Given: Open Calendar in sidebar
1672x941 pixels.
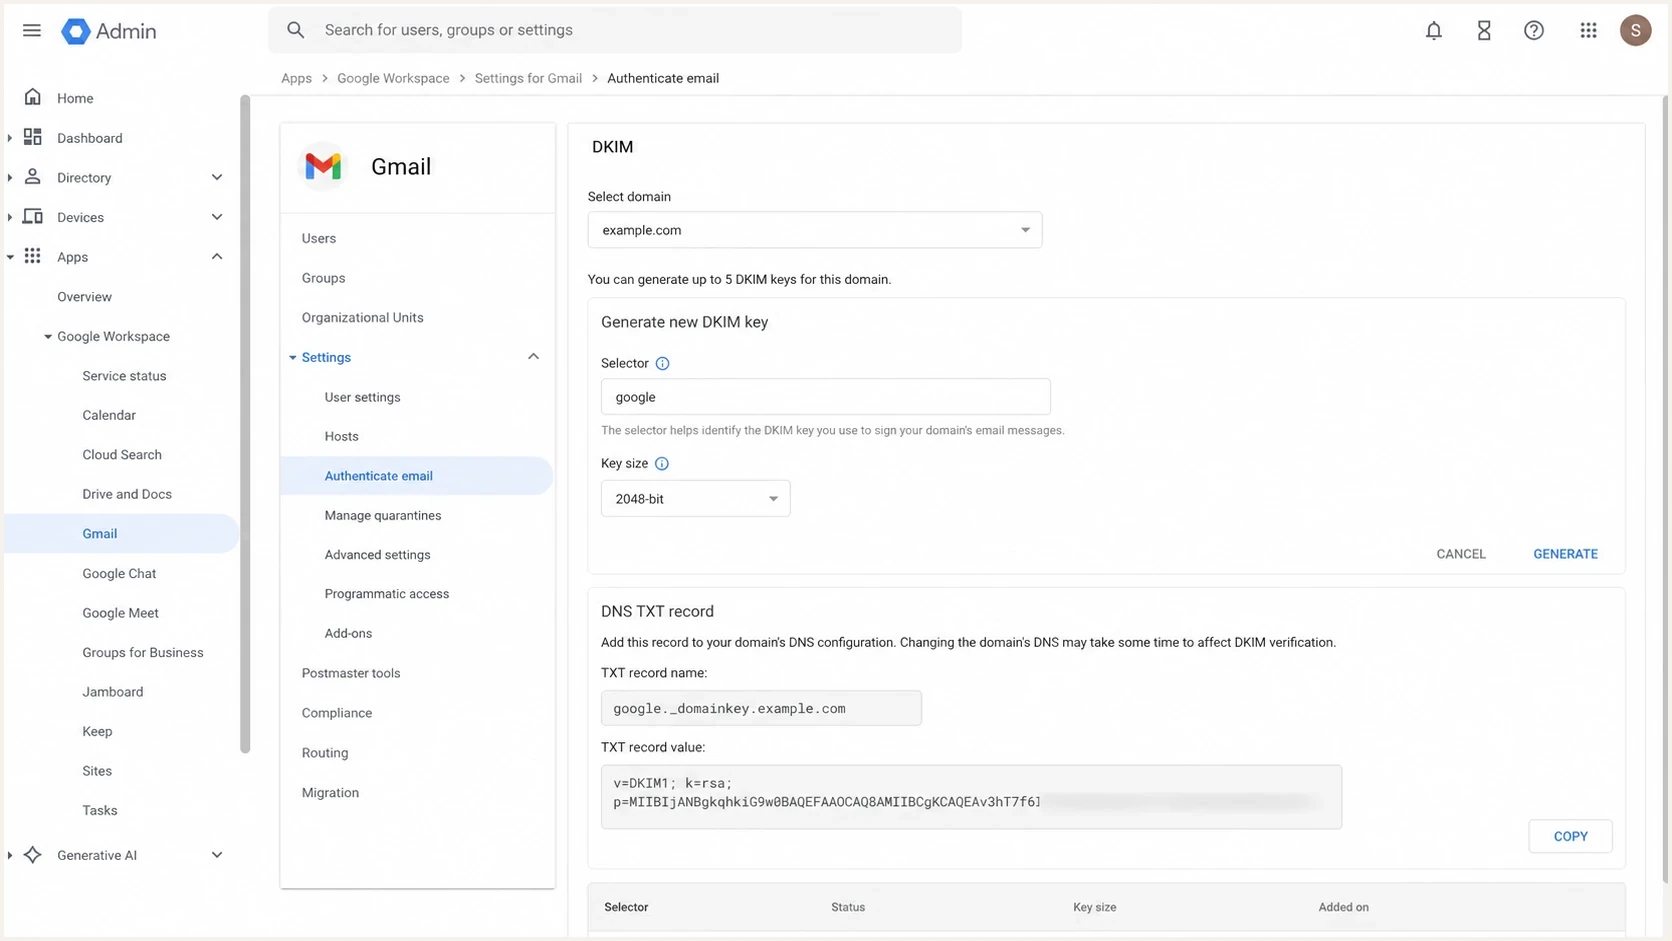Looking at the screenshot, I should 109,415.
